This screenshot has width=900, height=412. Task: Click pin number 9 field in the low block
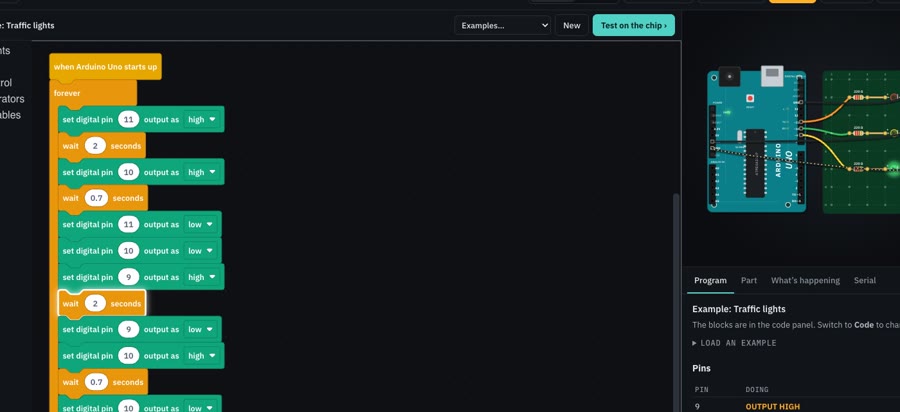pos(129,329)
